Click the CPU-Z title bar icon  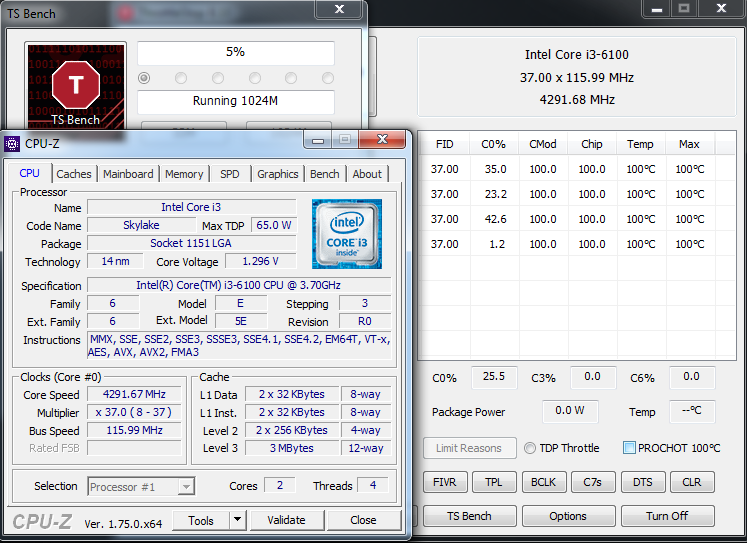12,143
